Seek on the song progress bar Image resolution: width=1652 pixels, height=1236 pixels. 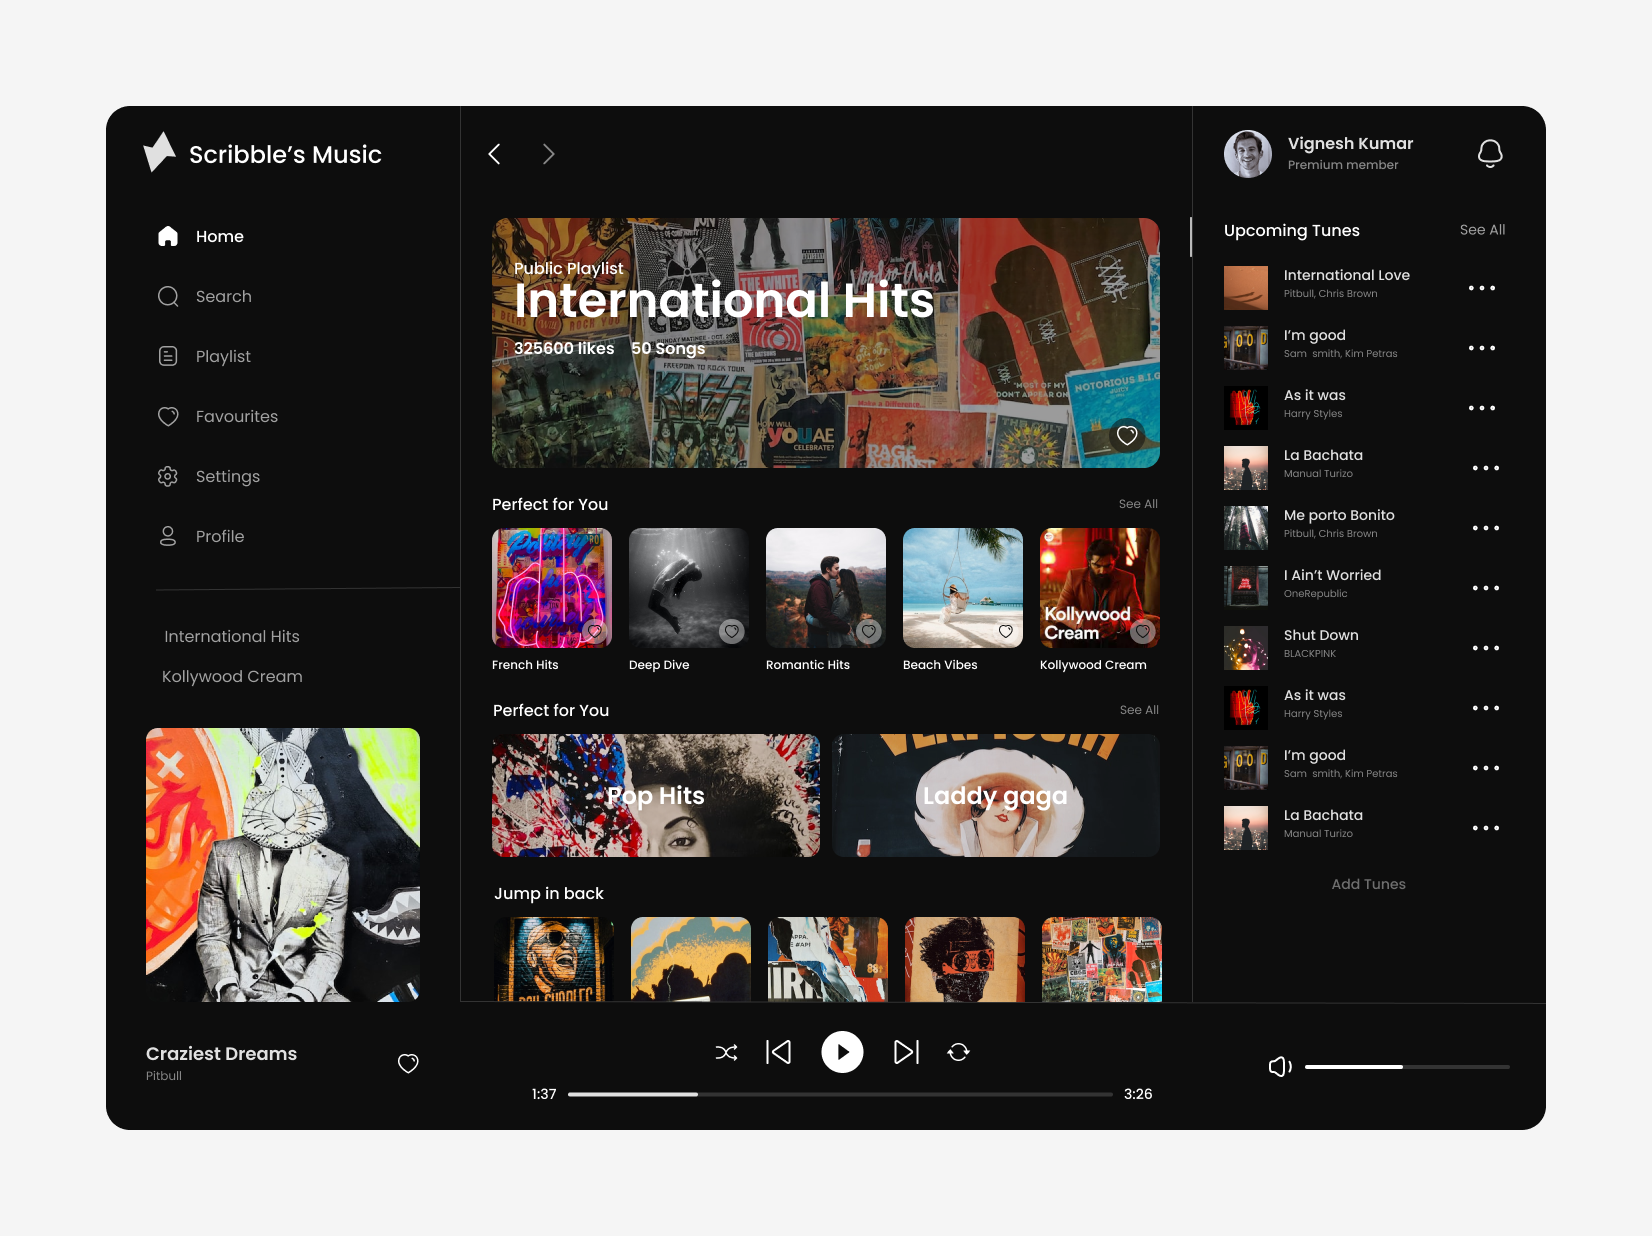pos(840,1094)
